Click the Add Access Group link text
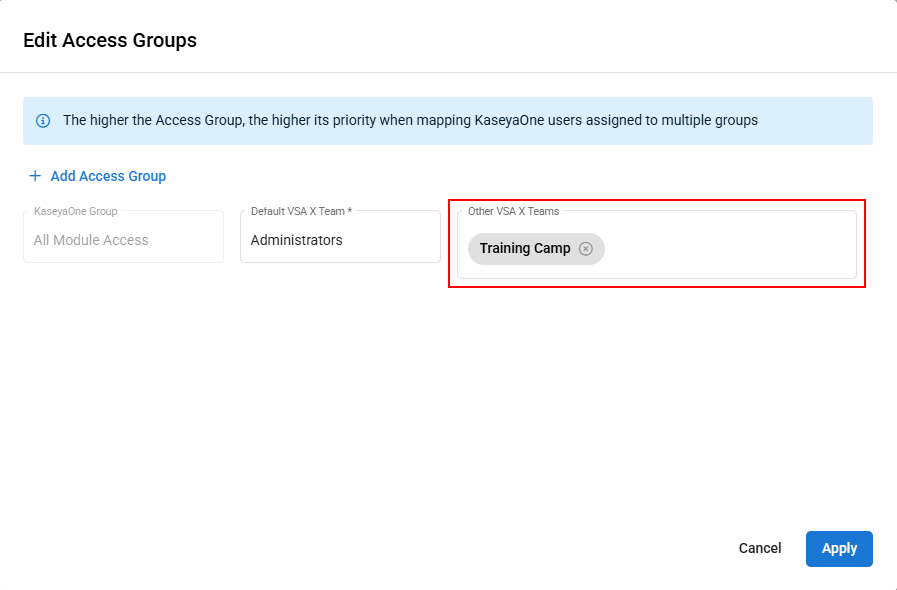The image size is (897, 590). coord(108,176)
